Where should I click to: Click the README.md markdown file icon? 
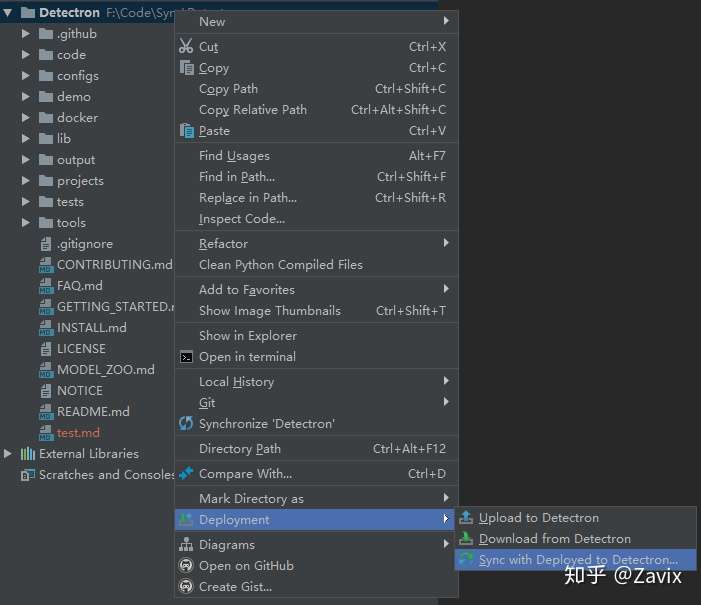[46, 411]
